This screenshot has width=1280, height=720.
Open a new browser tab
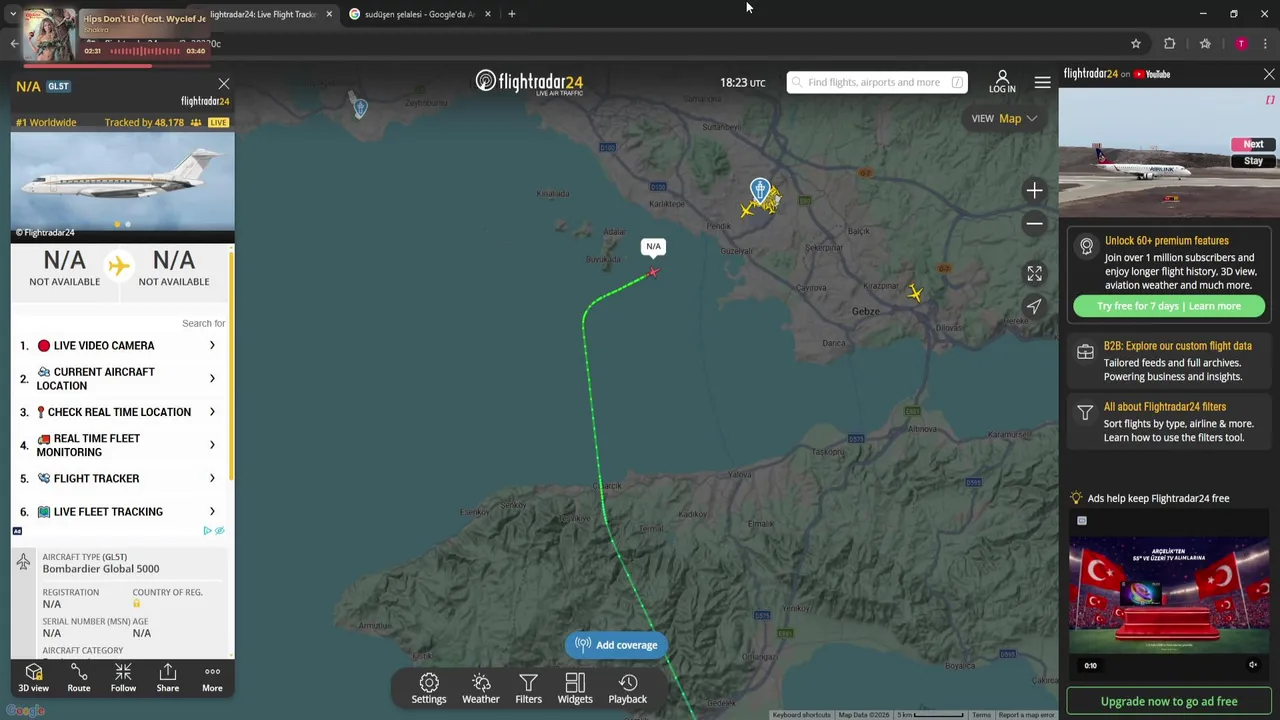(x=511, y=14)
